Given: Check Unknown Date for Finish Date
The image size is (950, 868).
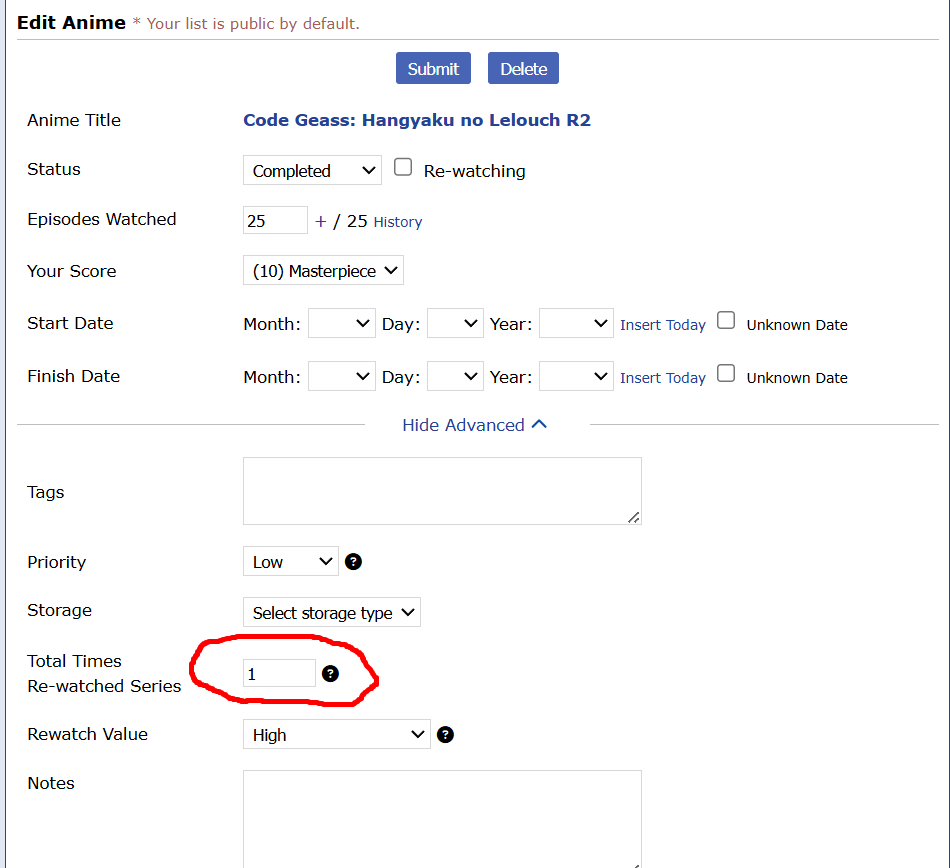Looking at the screenshot, I should [726, 373].
